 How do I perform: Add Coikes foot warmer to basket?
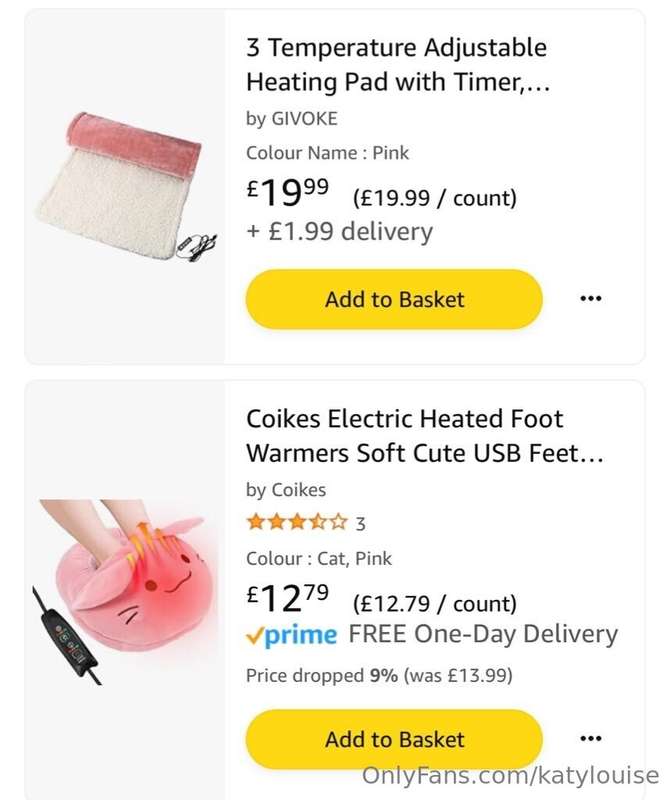tap(394, 740)
